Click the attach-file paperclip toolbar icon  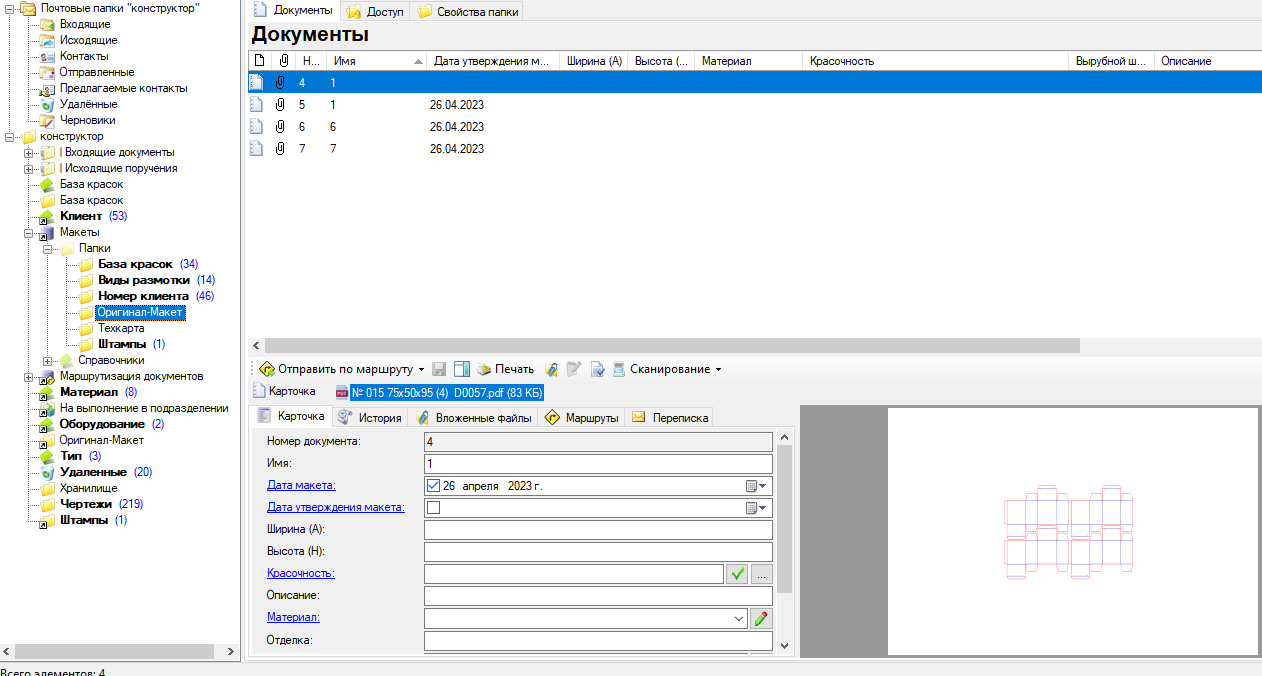coord(551,369)
